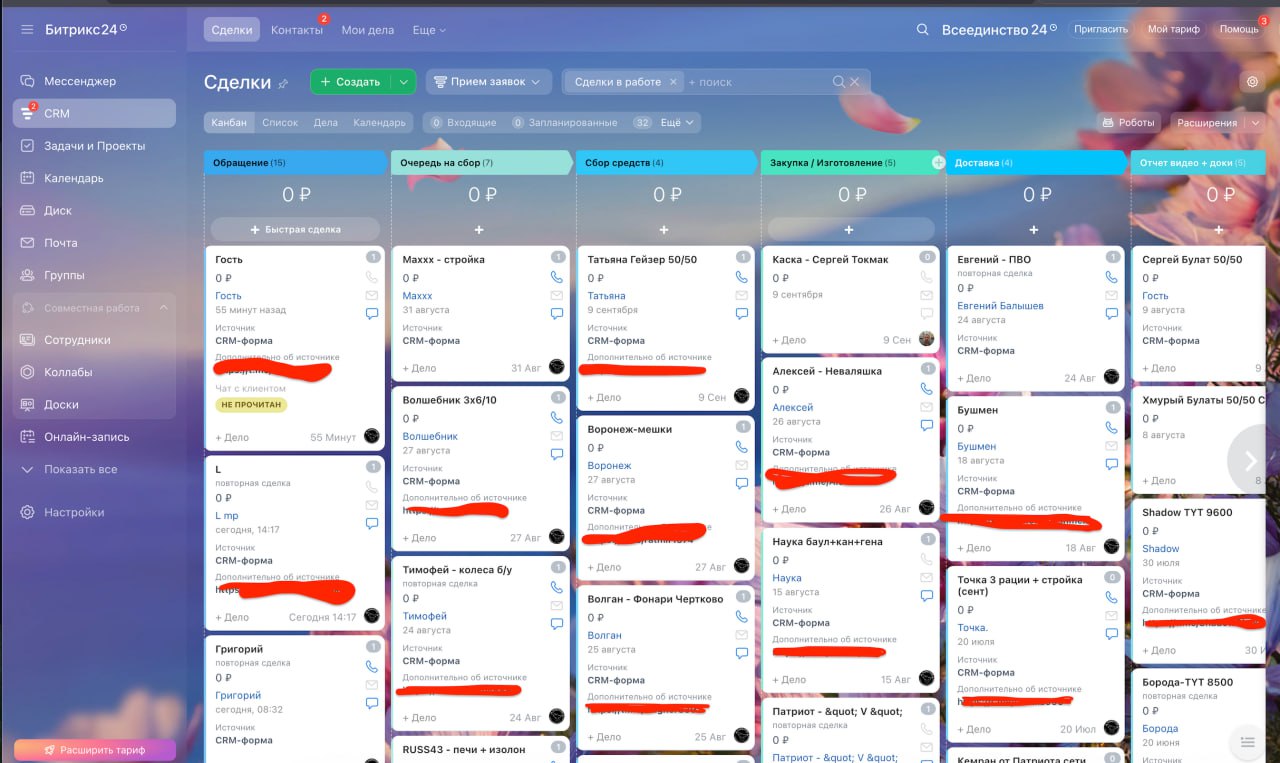Click the phone icon on Maxxx - стройка card
This screenshot has height=763, width=1280.
557,277
